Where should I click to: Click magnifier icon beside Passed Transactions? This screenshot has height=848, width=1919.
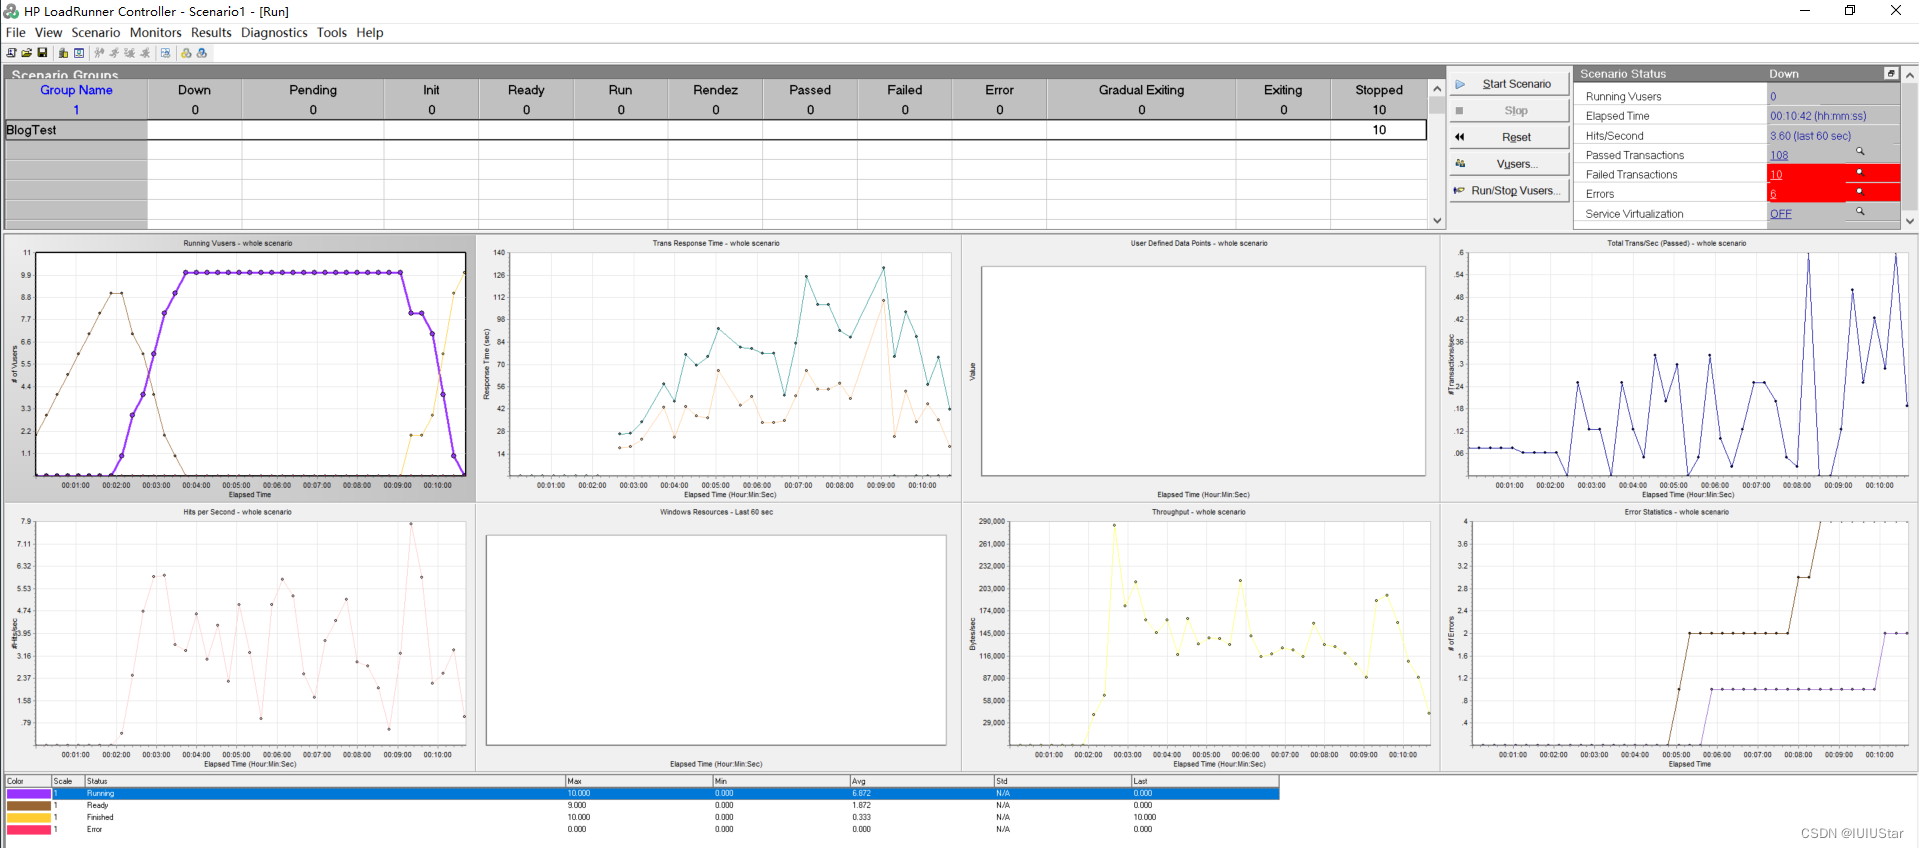(x=1860, y=152)
